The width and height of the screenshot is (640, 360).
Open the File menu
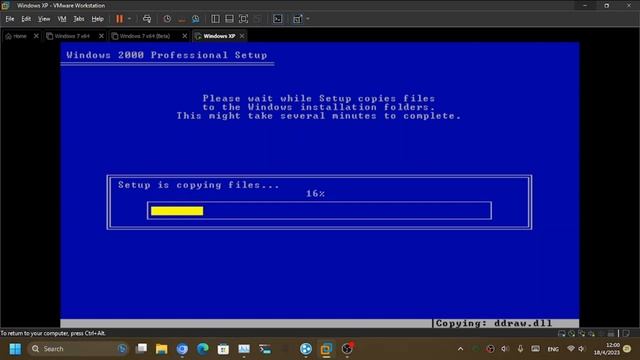coord(10,19)
